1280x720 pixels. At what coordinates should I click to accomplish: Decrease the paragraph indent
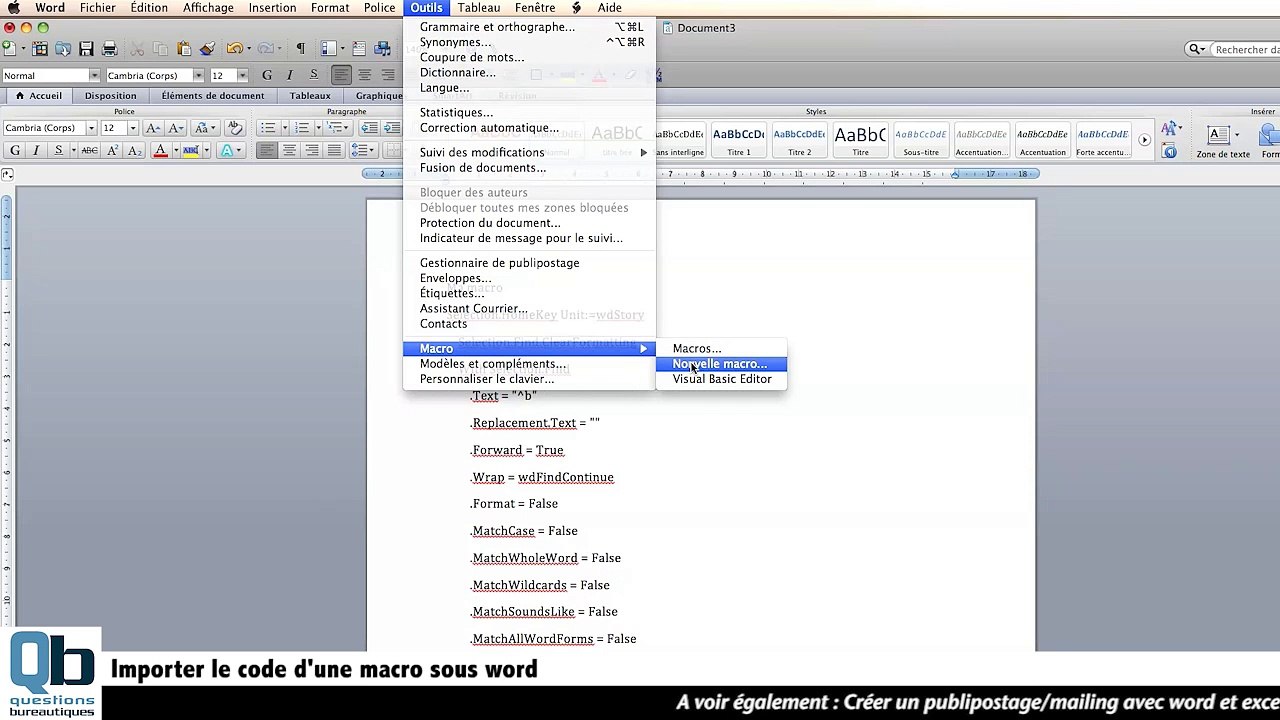[x=369, y=128]
